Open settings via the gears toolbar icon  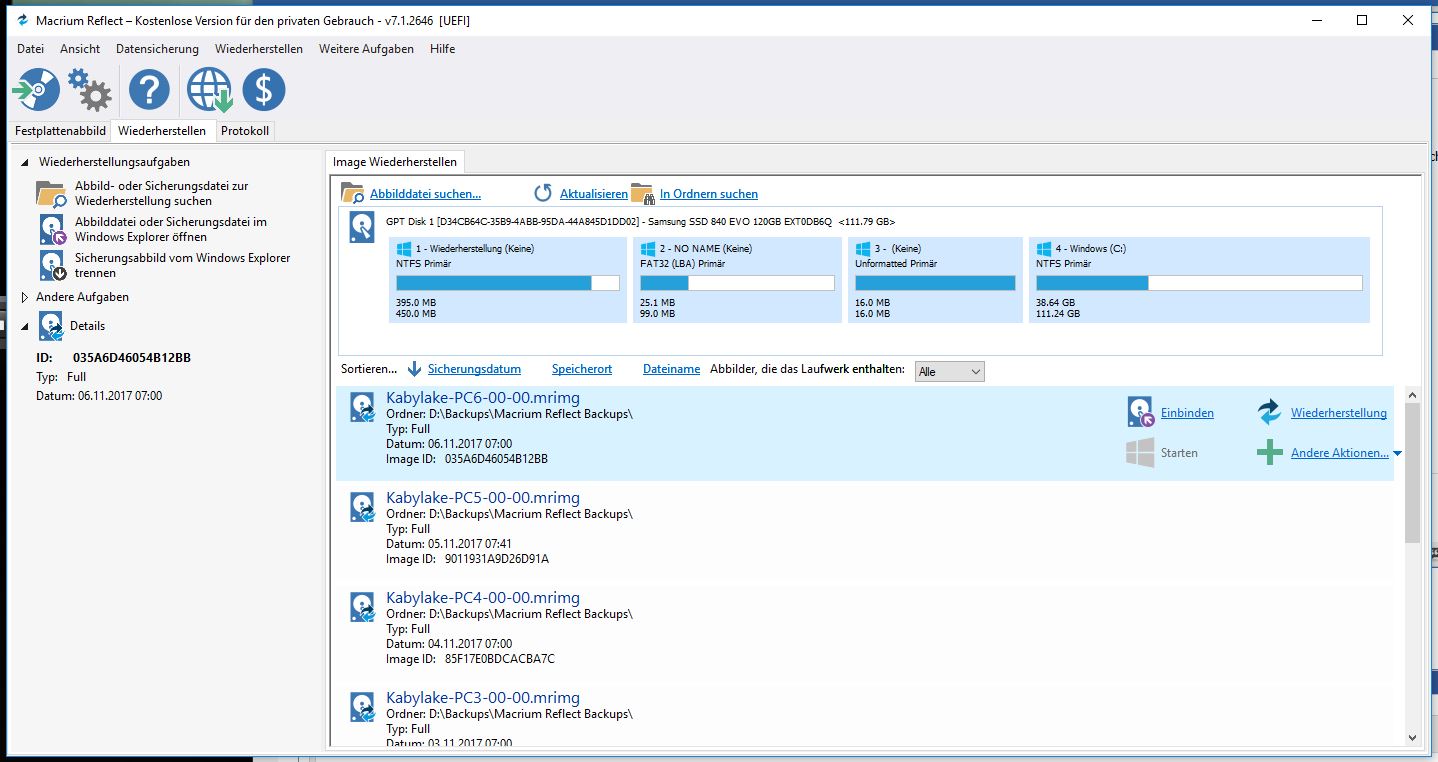pyautogui.click(x=90, y=90)
